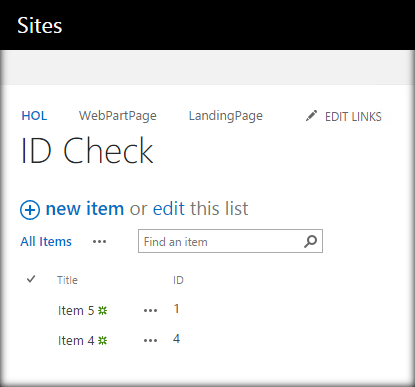Open the ellipsis menu for Item 4

click(x=150, y=341)
